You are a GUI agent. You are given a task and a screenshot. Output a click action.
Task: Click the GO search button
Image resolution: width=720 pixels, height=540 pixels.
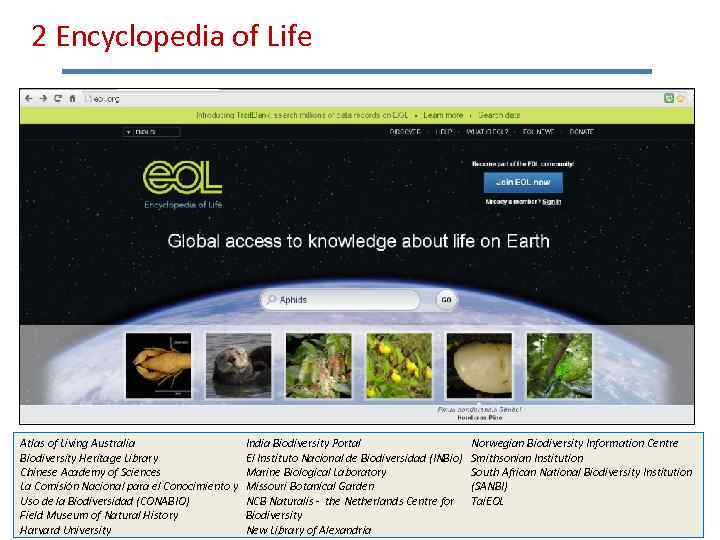[446, 300]
